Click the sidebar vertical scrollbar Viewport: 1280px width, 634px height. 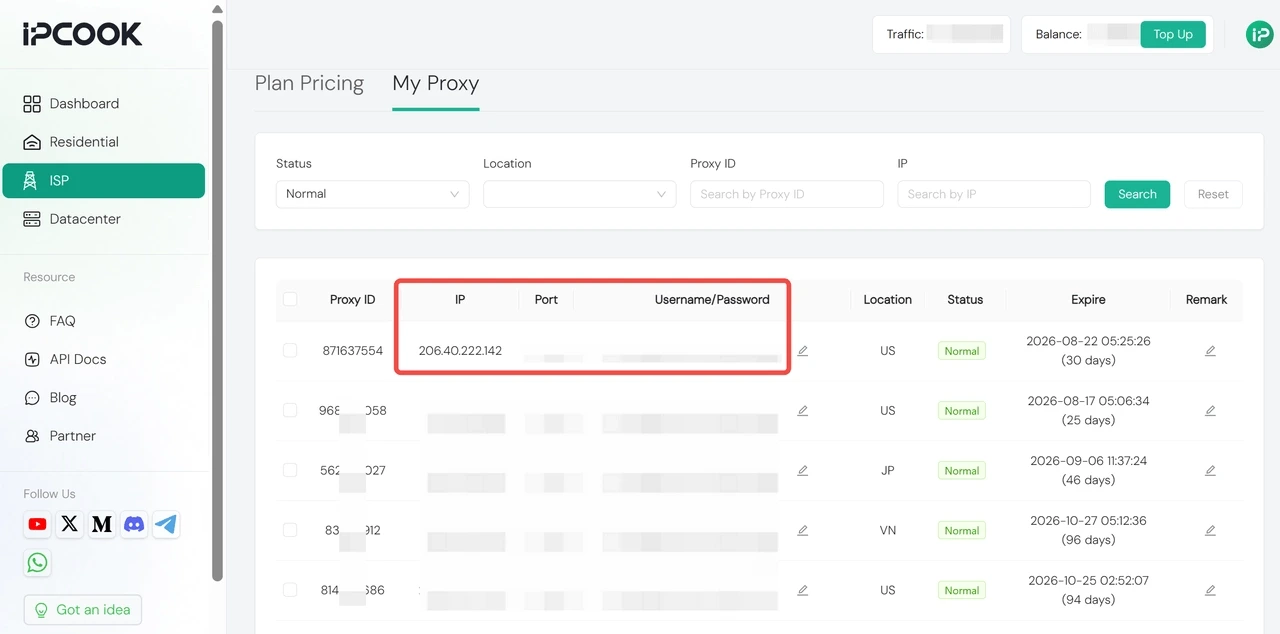[218, 300]
